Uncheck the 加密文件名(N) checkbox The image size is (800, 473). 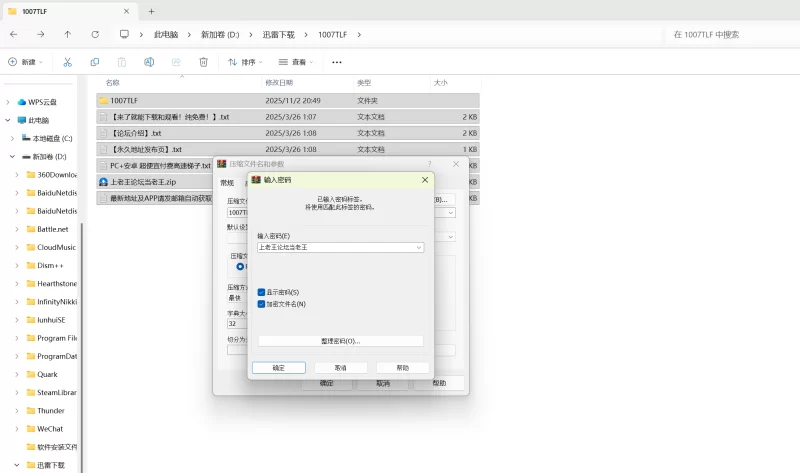tap(261, 304)
